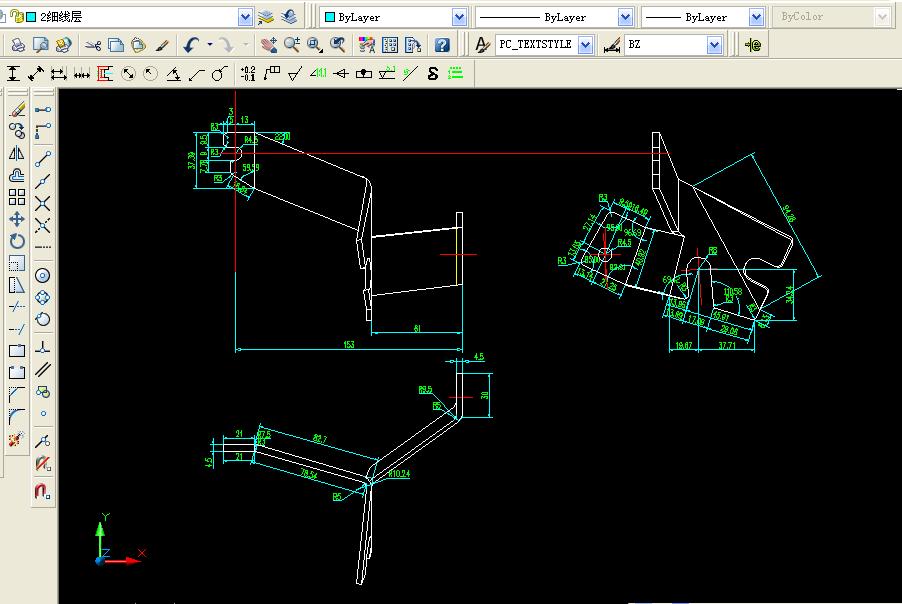Click the Paste clipboard icon
The height and width of the screenshot is (604, 902).
click(x=138, y=44)
